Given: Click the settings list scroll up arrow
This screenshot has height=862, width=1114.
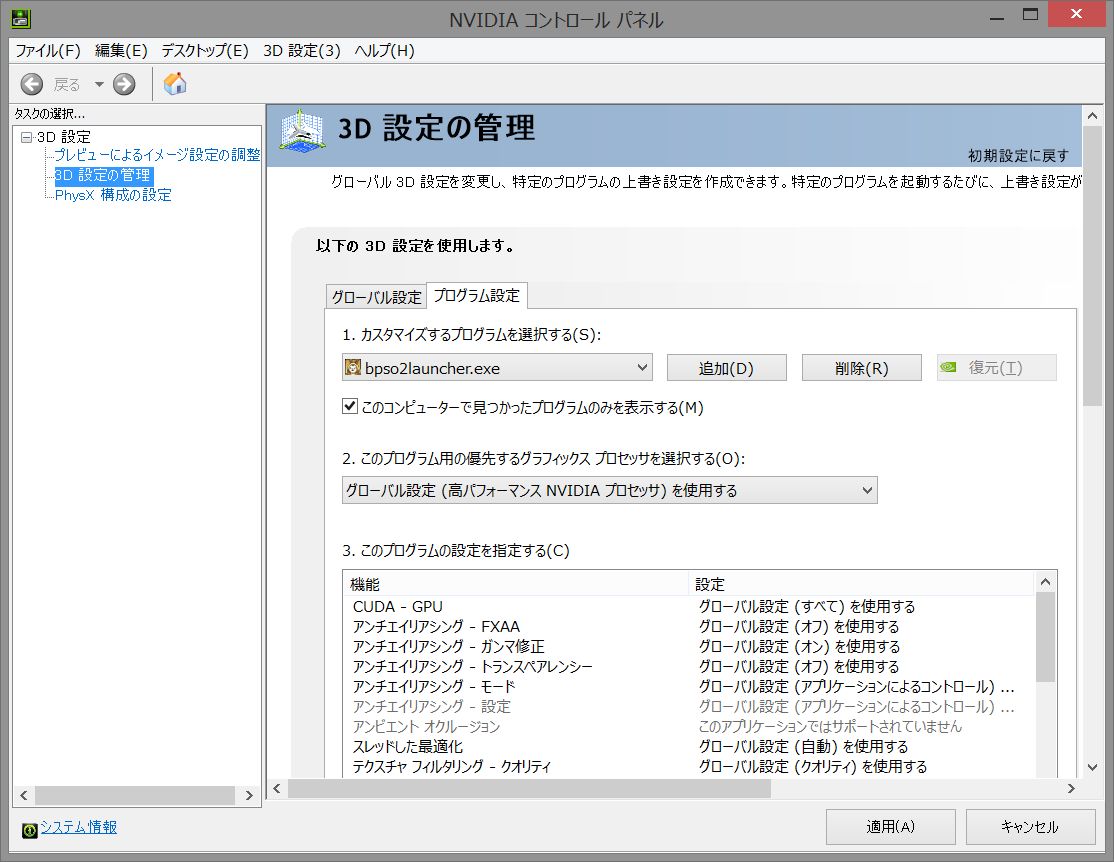Looking at the screenshot, I should 1045,582.
